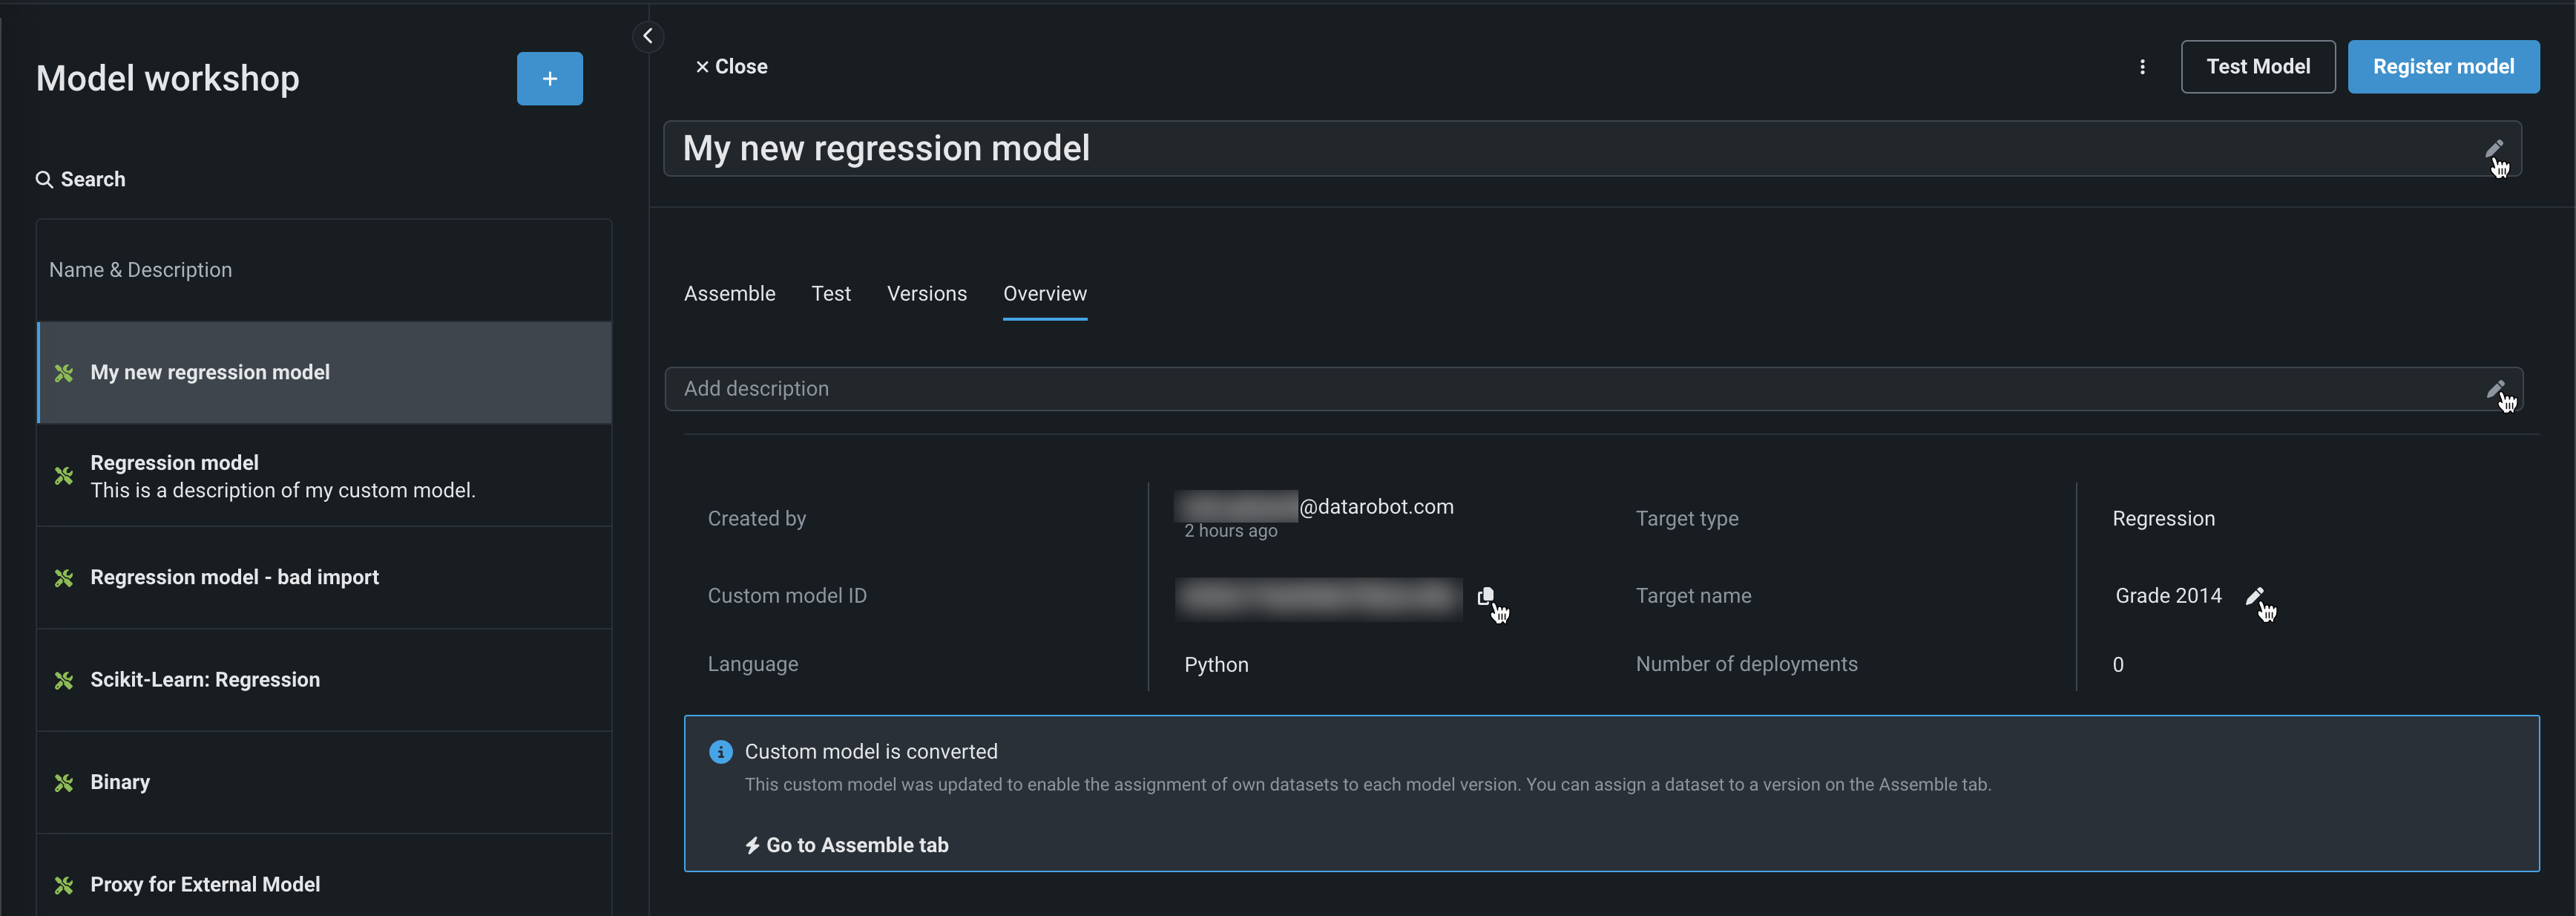Click the Add description input field
The image size is (2576, 916).
1500,389
